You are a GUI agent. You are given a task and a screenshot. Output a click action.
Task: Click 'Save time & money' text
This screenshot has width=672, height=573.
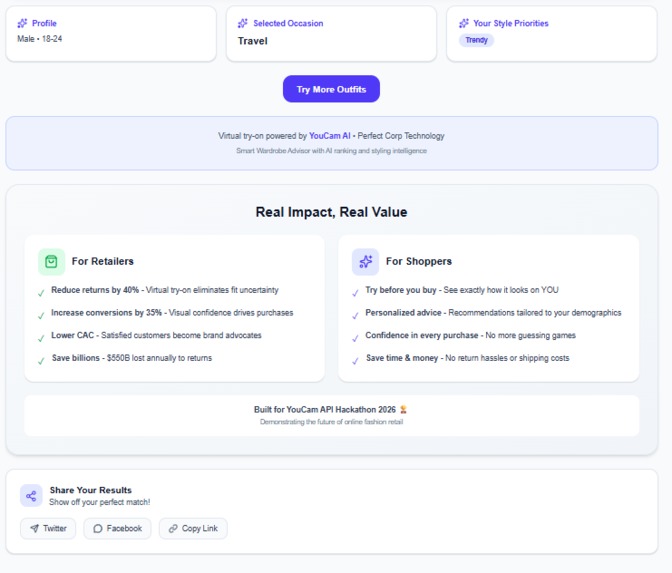[x=402, y=358]
